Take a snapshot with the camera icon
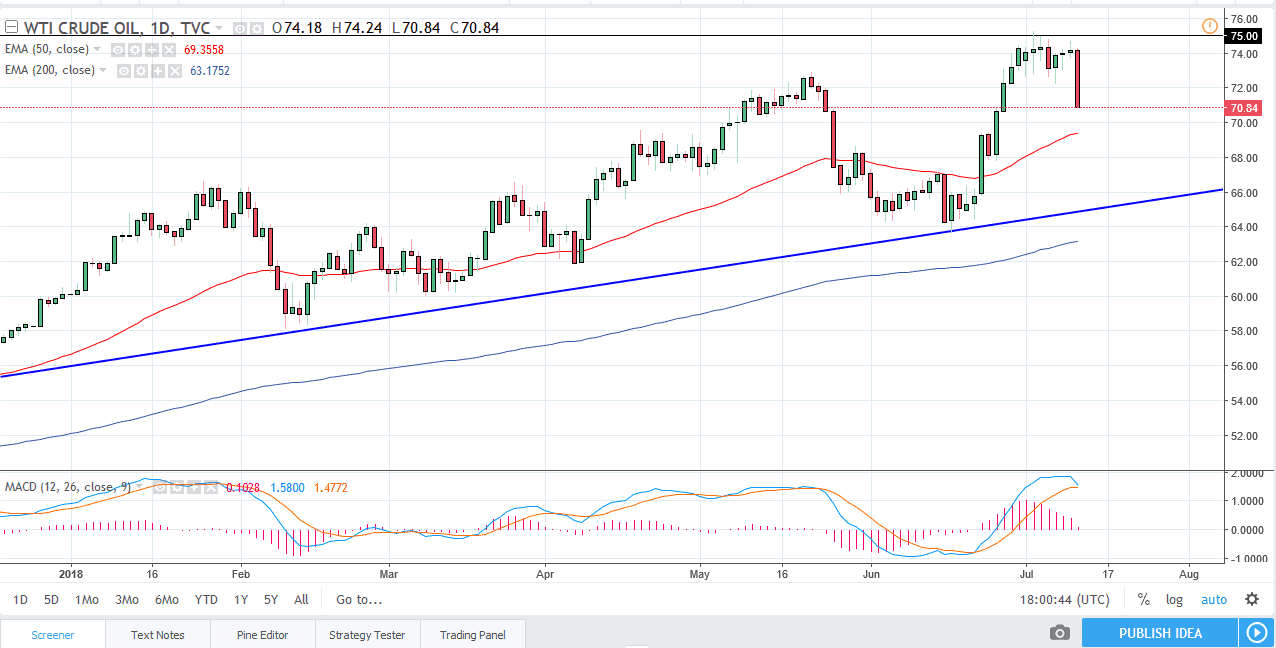Screen dimensions: 1276x648 pyautogui.click(x=1059, y=632)
